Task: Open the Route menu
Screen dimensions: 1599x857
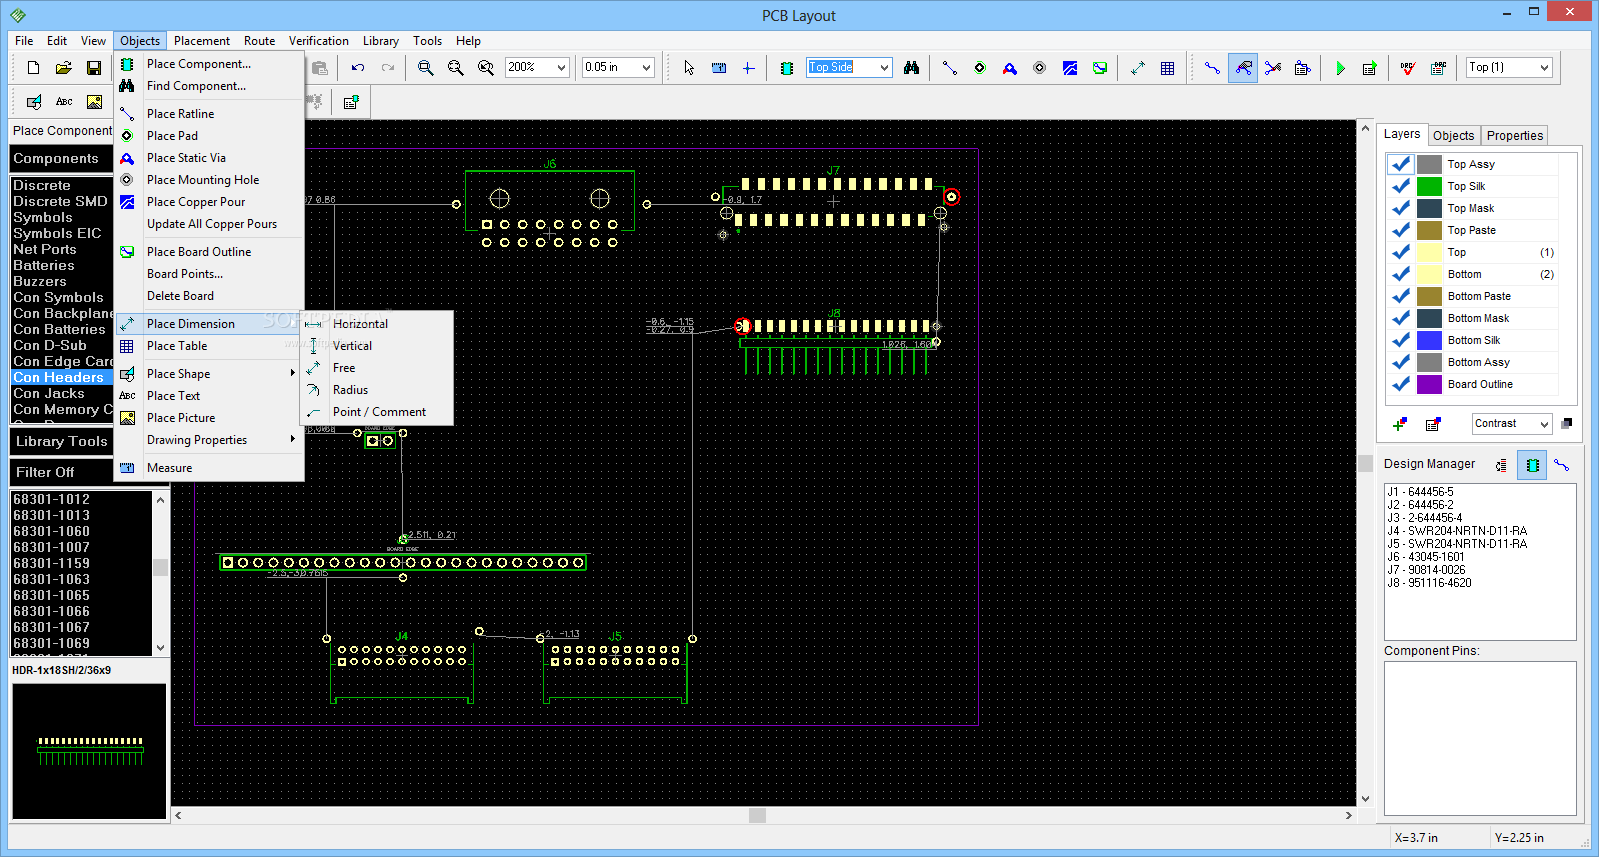Action: (259, 41)
